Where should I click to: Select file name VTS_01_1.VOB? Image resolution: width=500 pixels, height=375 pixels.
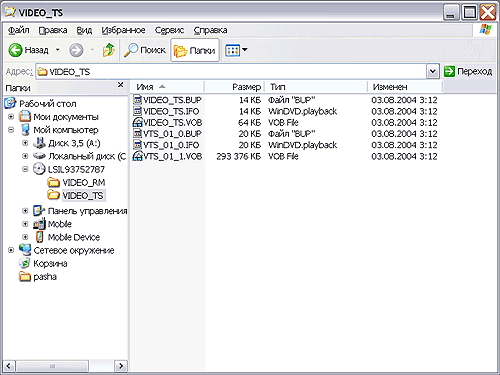pos(173,157)
